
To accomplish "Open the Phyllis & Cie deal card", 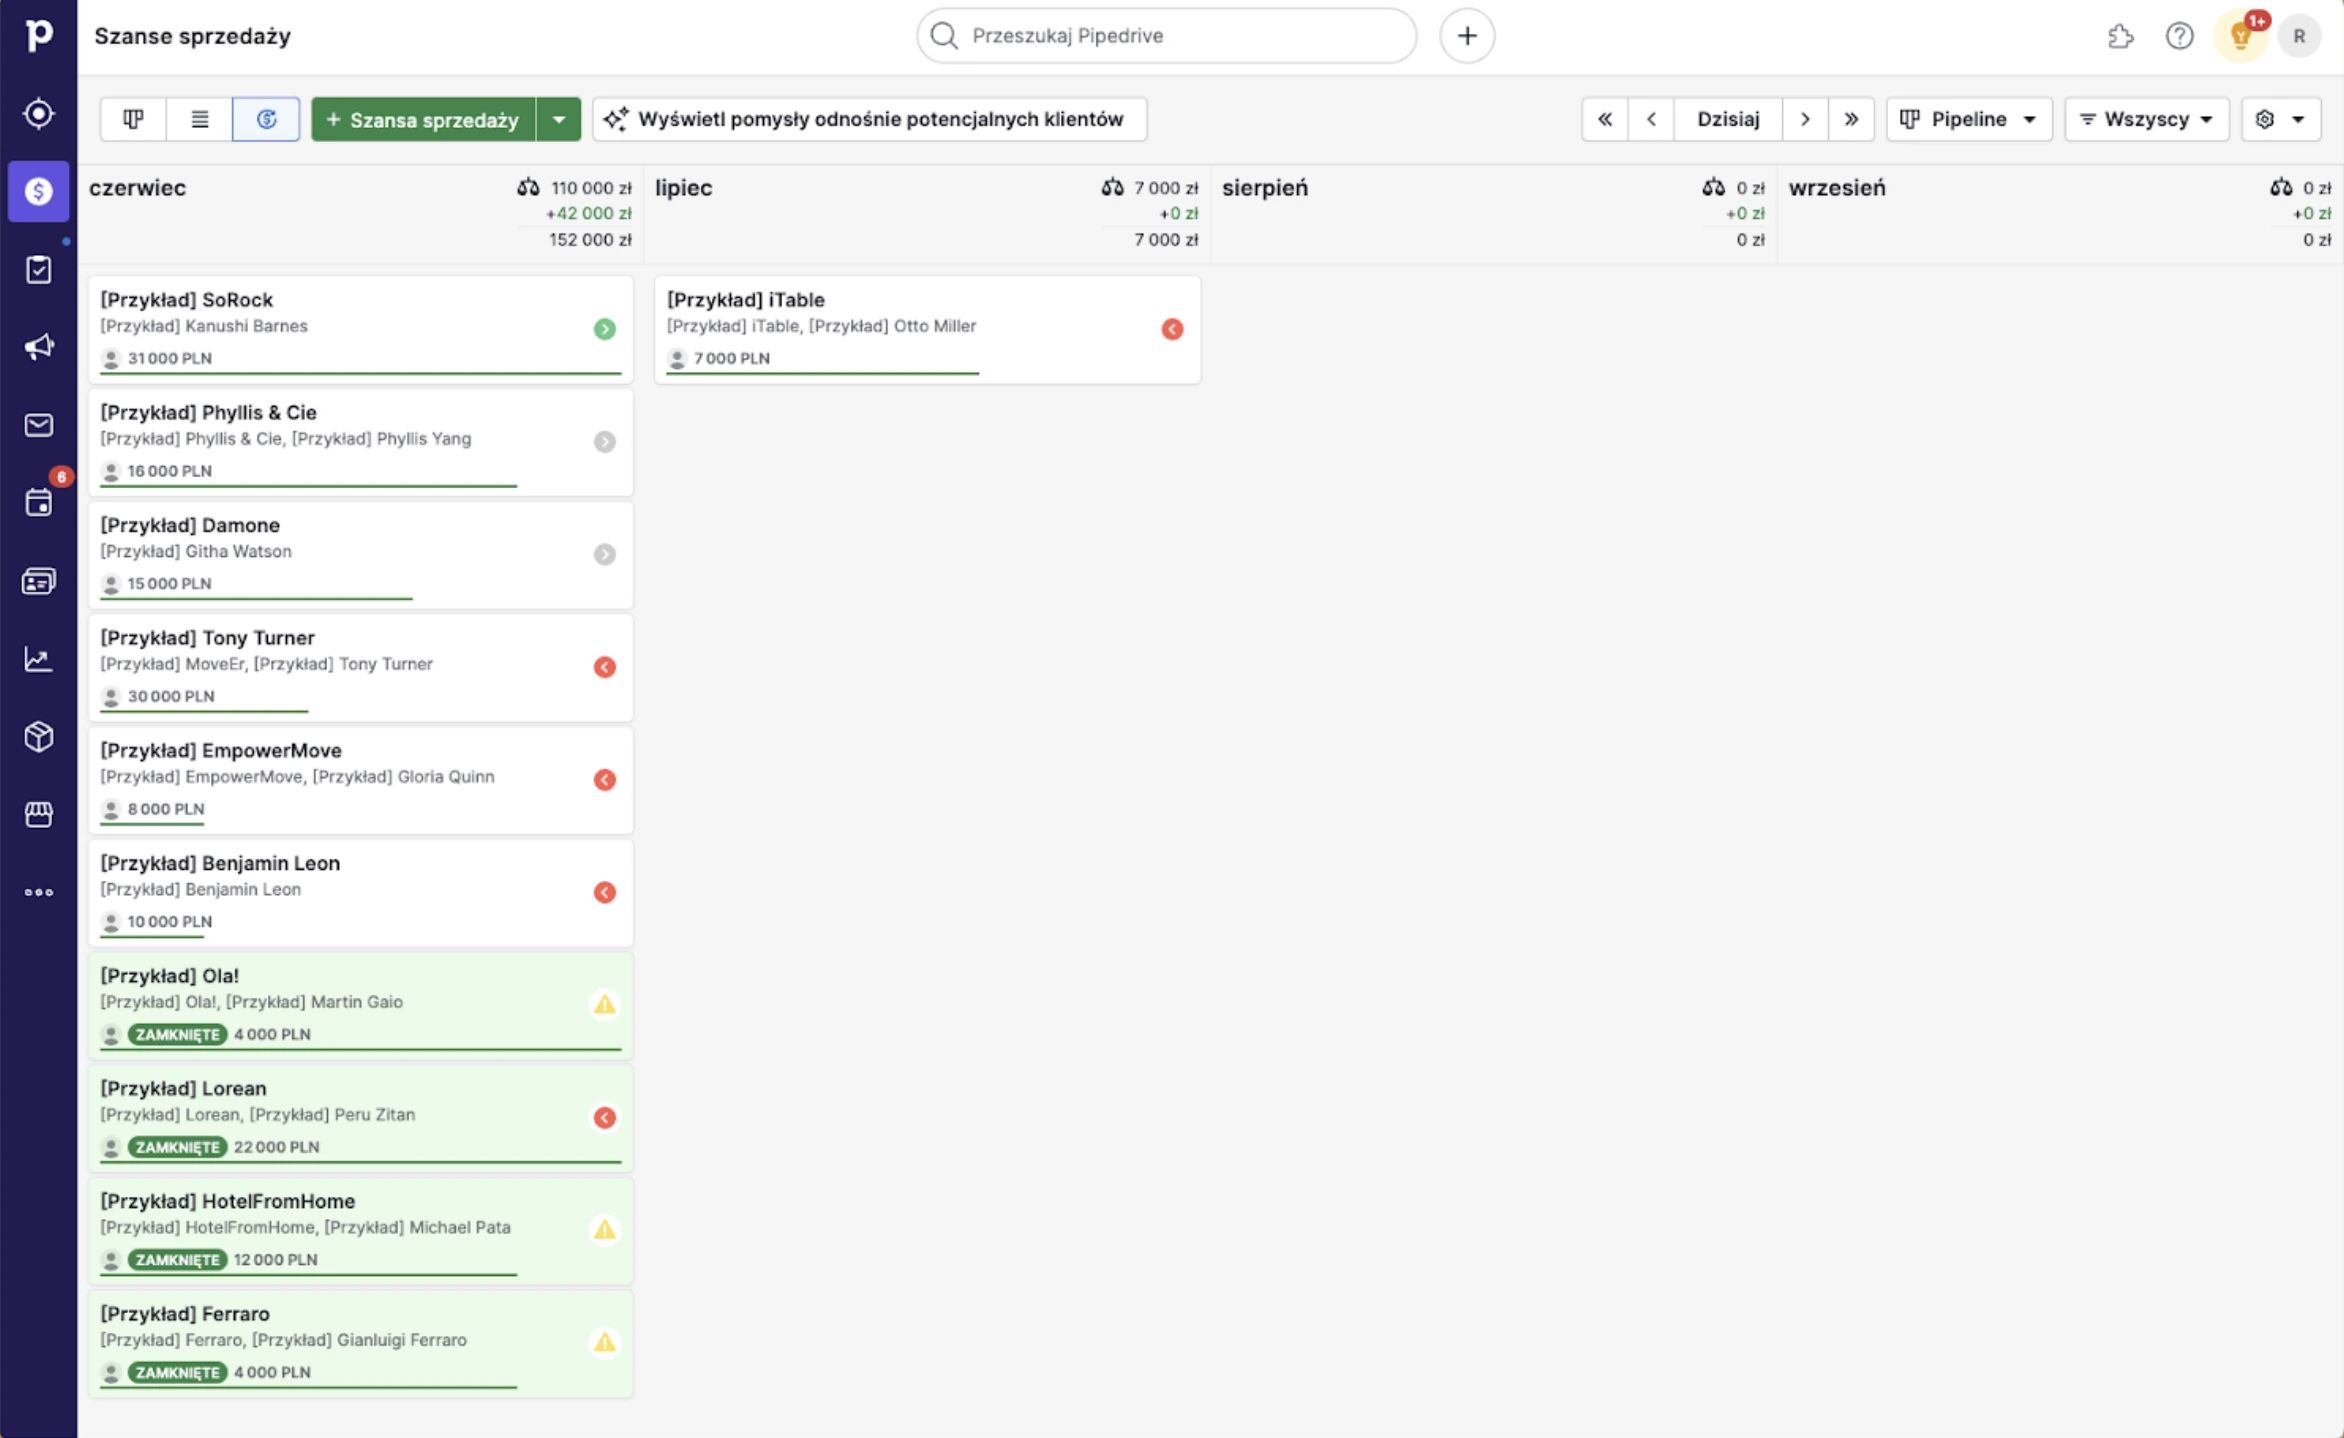I will [x=361, y=442].
